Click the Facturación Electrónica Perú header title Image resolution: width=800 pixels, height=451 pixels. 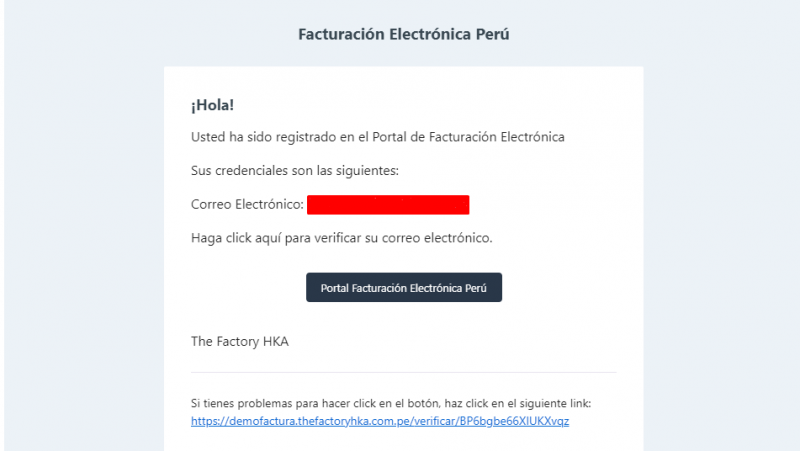tap(404, 34)
